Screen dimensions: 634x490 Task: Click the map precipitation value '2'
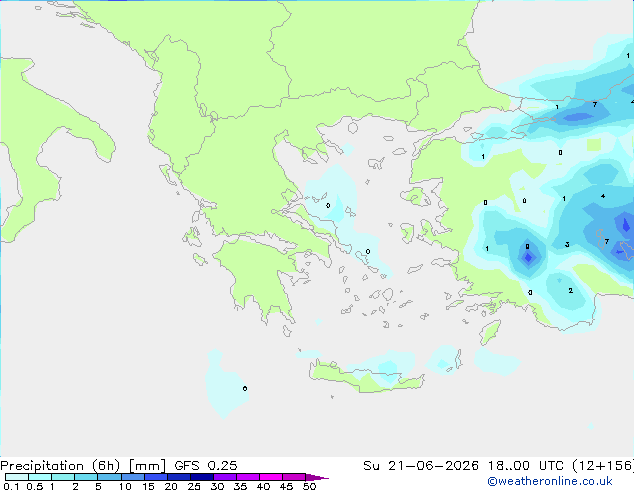point(571,291)
